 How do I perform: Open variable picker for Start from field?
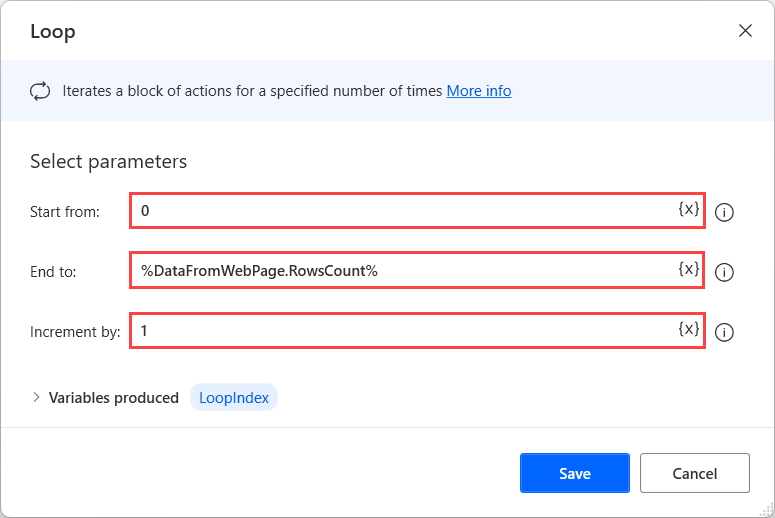point(688,210)
